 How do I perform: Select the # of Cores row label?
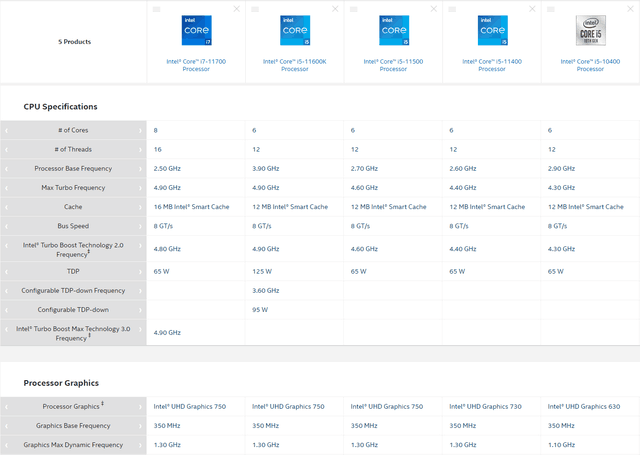click(73, 130)
